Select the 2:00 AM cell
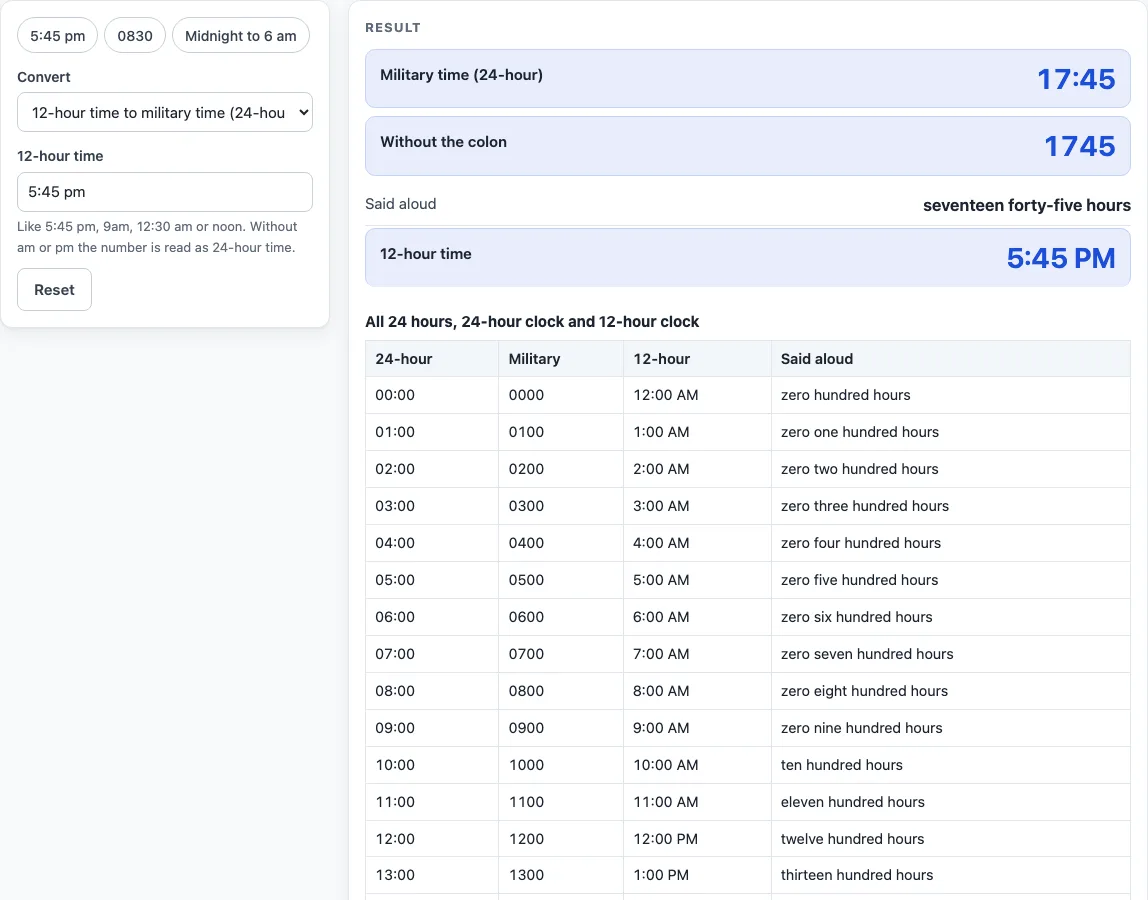This screenshot has width=1148, height=900. point(697,469)
